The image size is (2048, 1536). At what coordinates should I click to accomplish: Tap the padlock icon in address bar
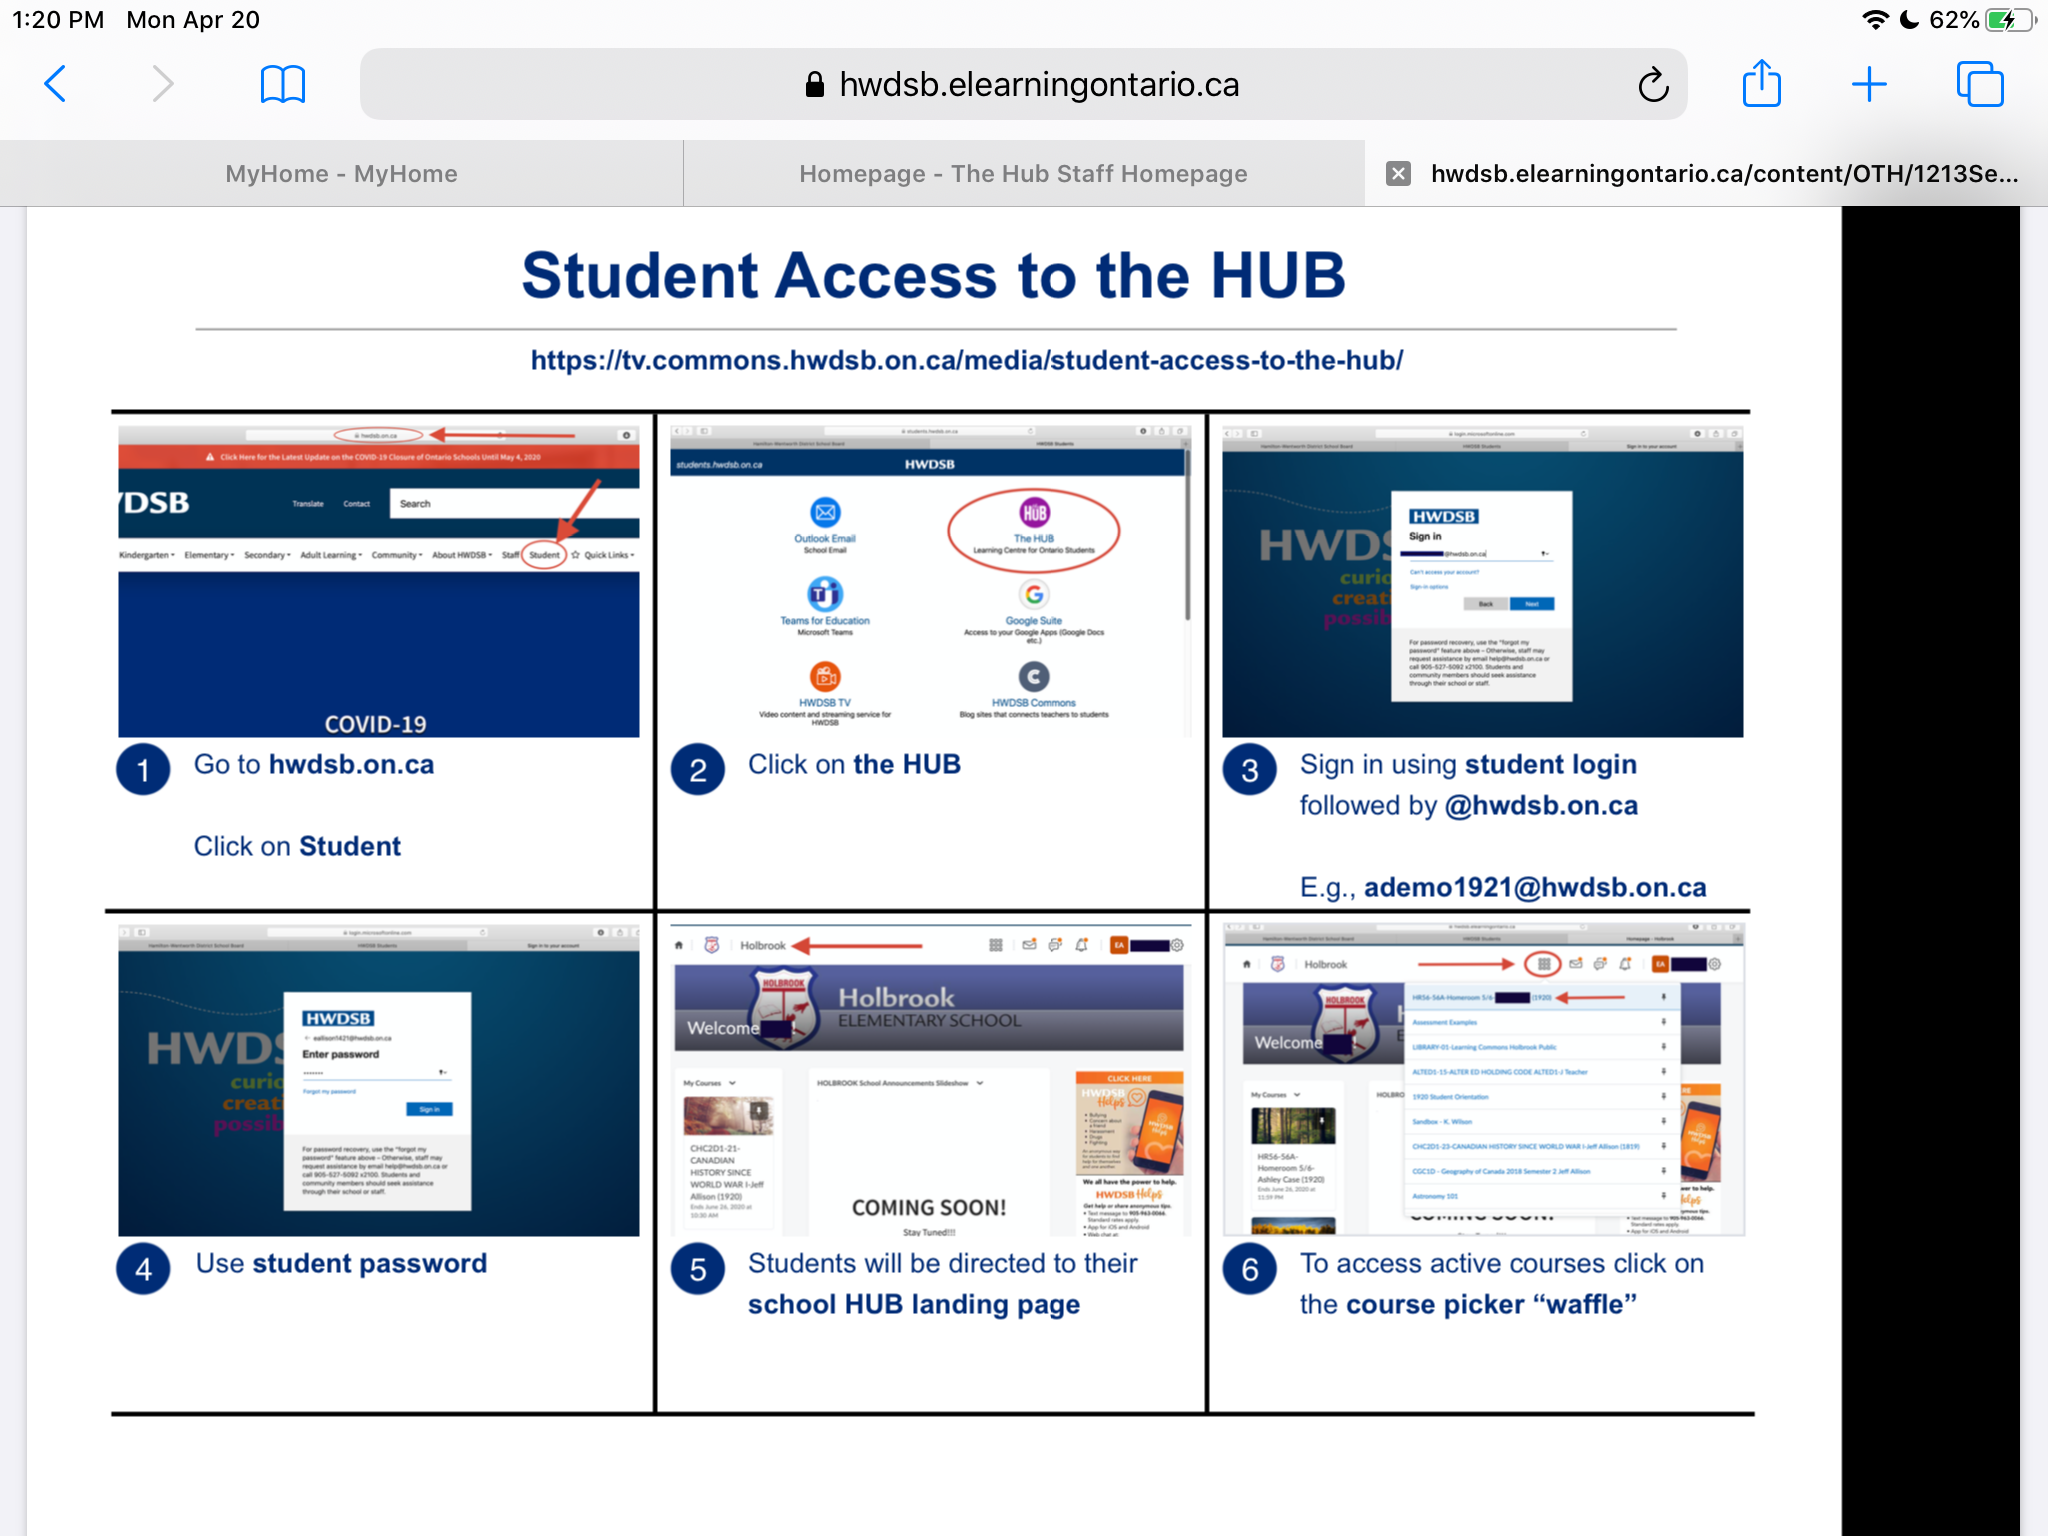pos(815,85)
